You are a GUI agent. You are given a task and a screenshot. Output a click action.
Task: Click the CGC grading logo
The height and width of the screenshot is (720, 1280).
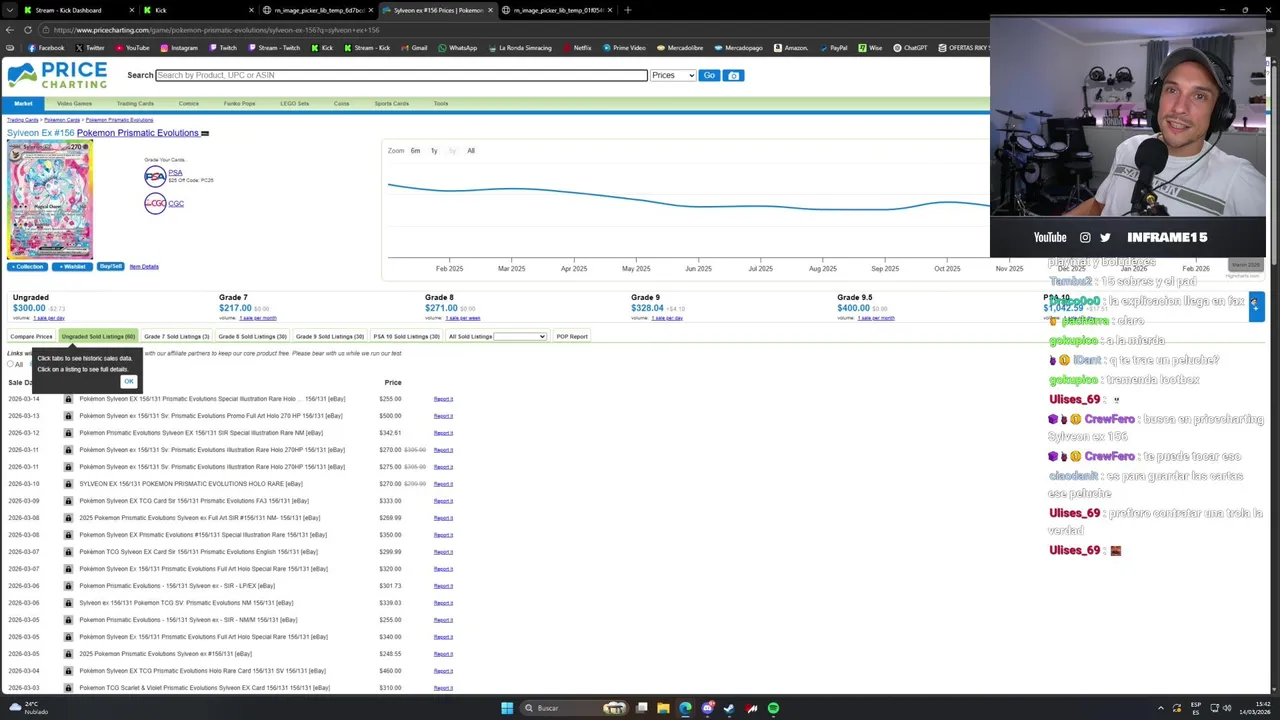(155, 203)
